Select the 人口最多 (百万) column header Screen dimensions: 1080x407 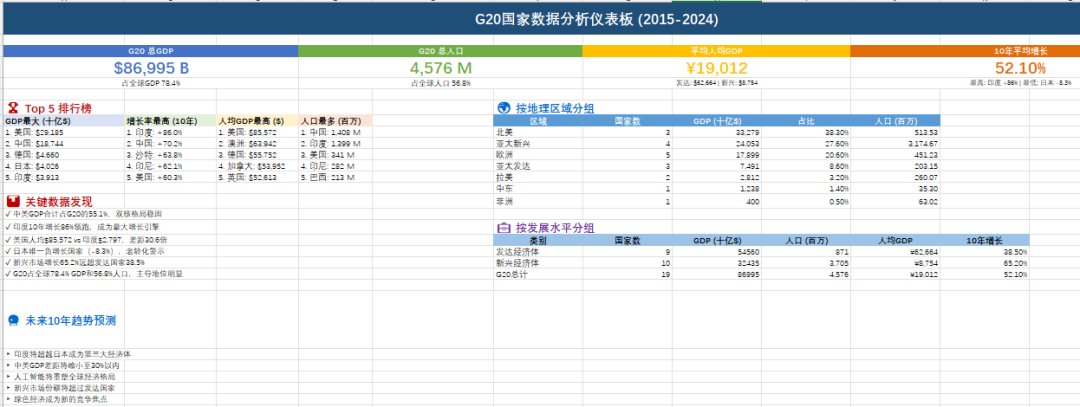335,121
